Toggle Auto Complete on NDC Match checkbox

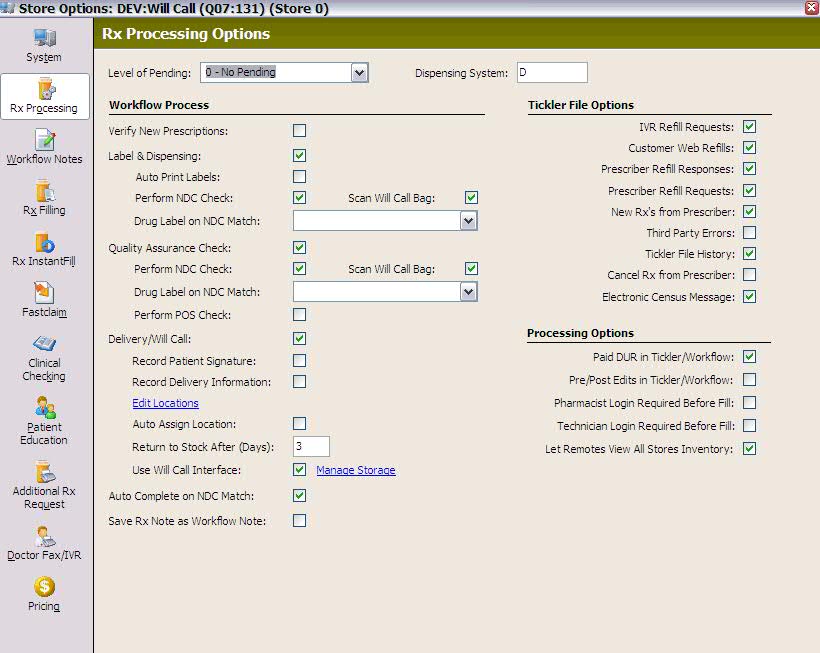pos(300,495)
